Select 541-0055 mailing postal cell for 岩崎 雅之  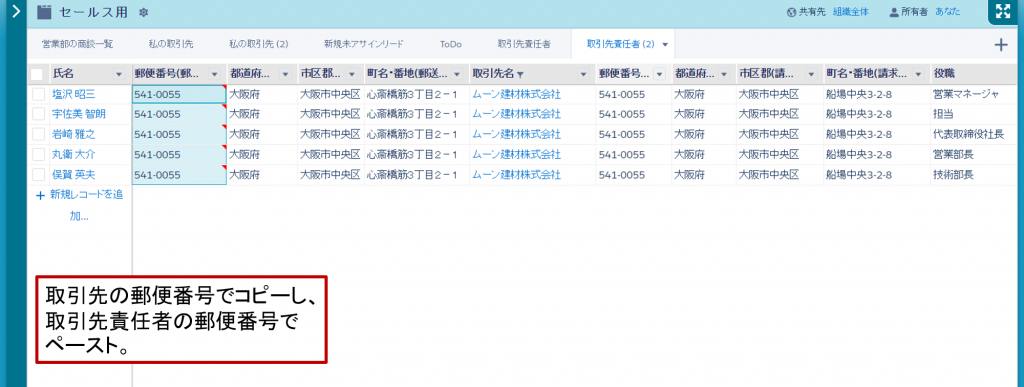coord(179,134)
